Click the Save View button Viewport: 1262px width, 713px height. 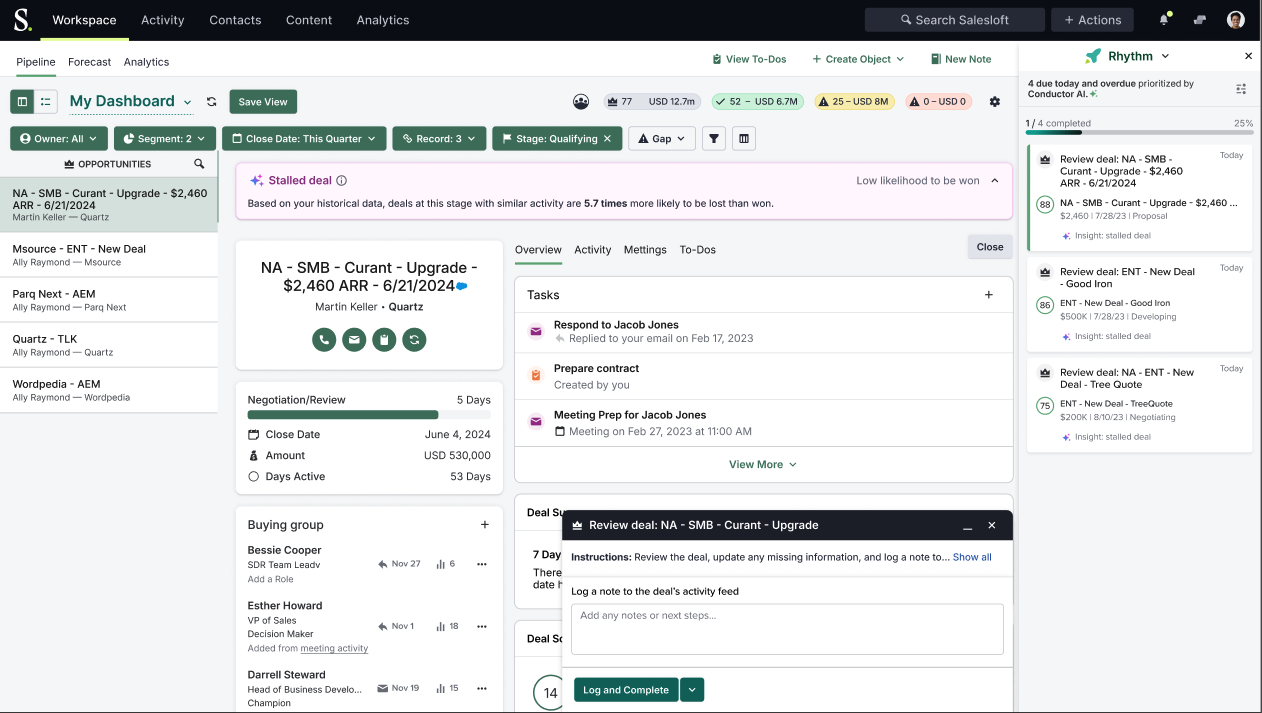point(263,102)
